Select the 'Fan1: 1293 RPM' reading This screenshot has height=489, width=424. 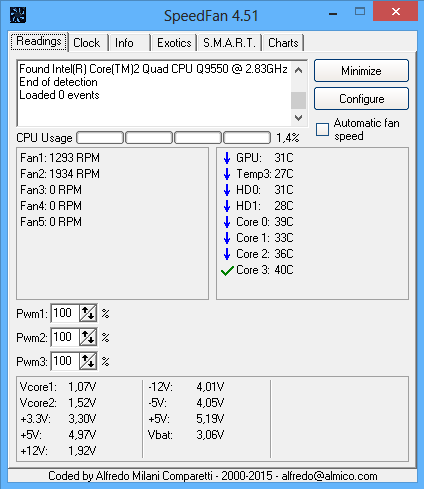60,158
